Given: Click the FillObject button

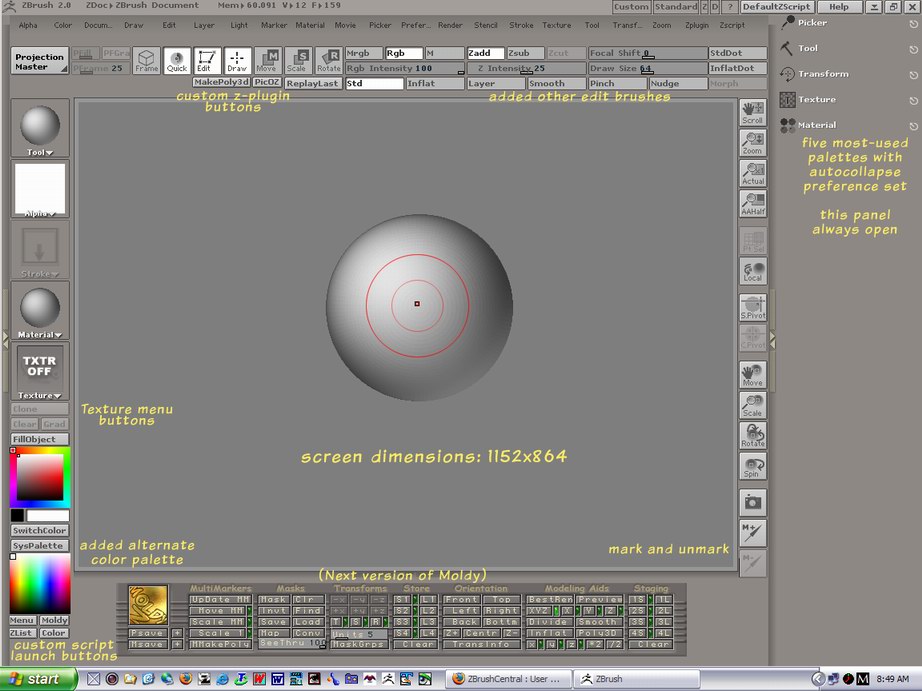Looking at the screenshot, I should (40, 439).
